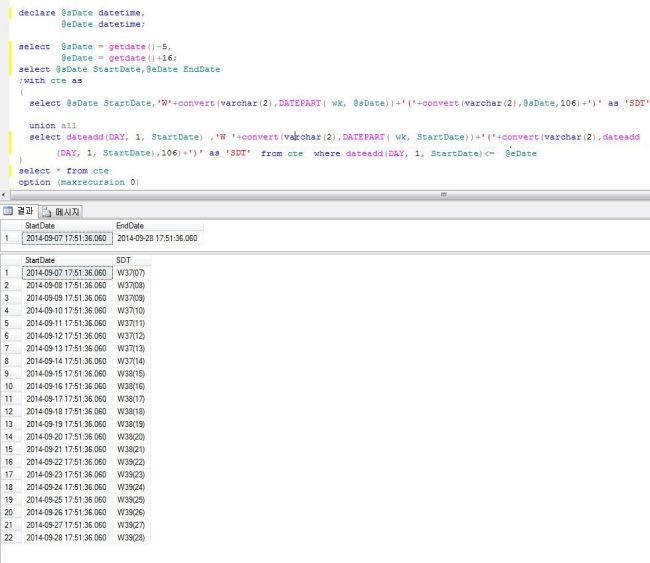Image resolution: width=650 pixels, height=563 pixels.
Task: Click cell W37(11)
Action: 132,323
